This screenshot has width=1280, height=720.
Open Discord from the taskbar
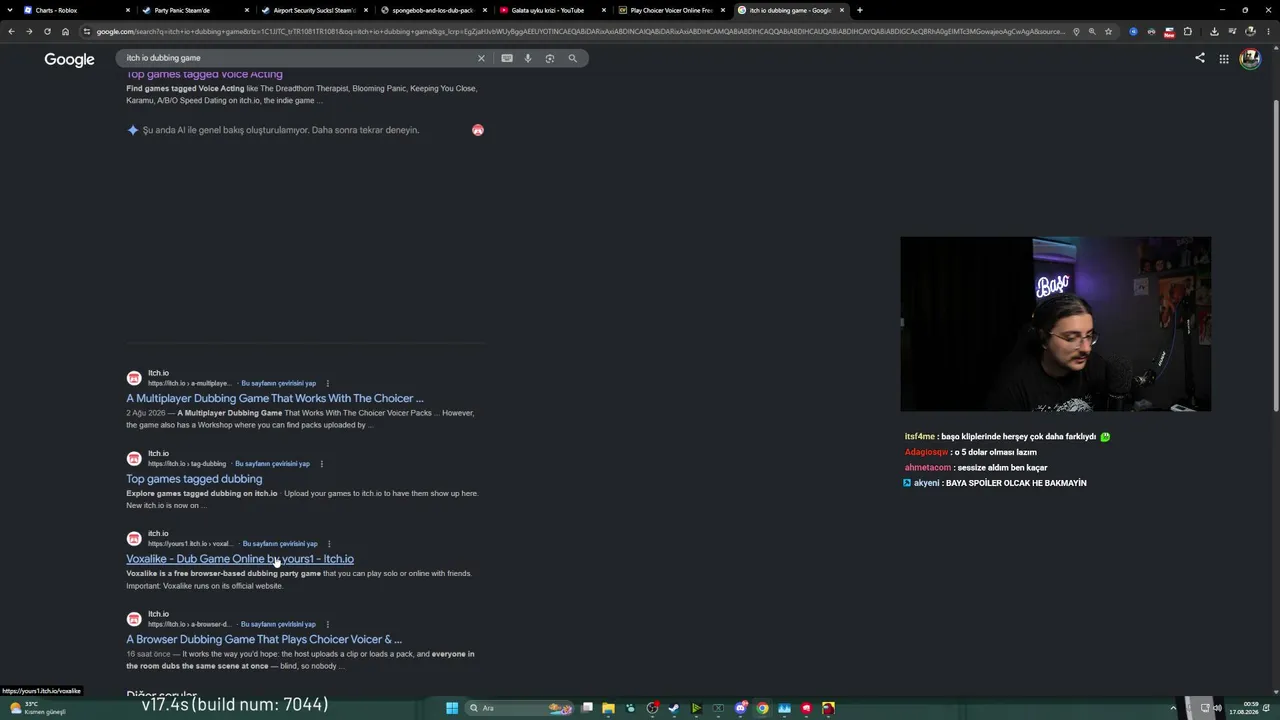tap(741, 708)
